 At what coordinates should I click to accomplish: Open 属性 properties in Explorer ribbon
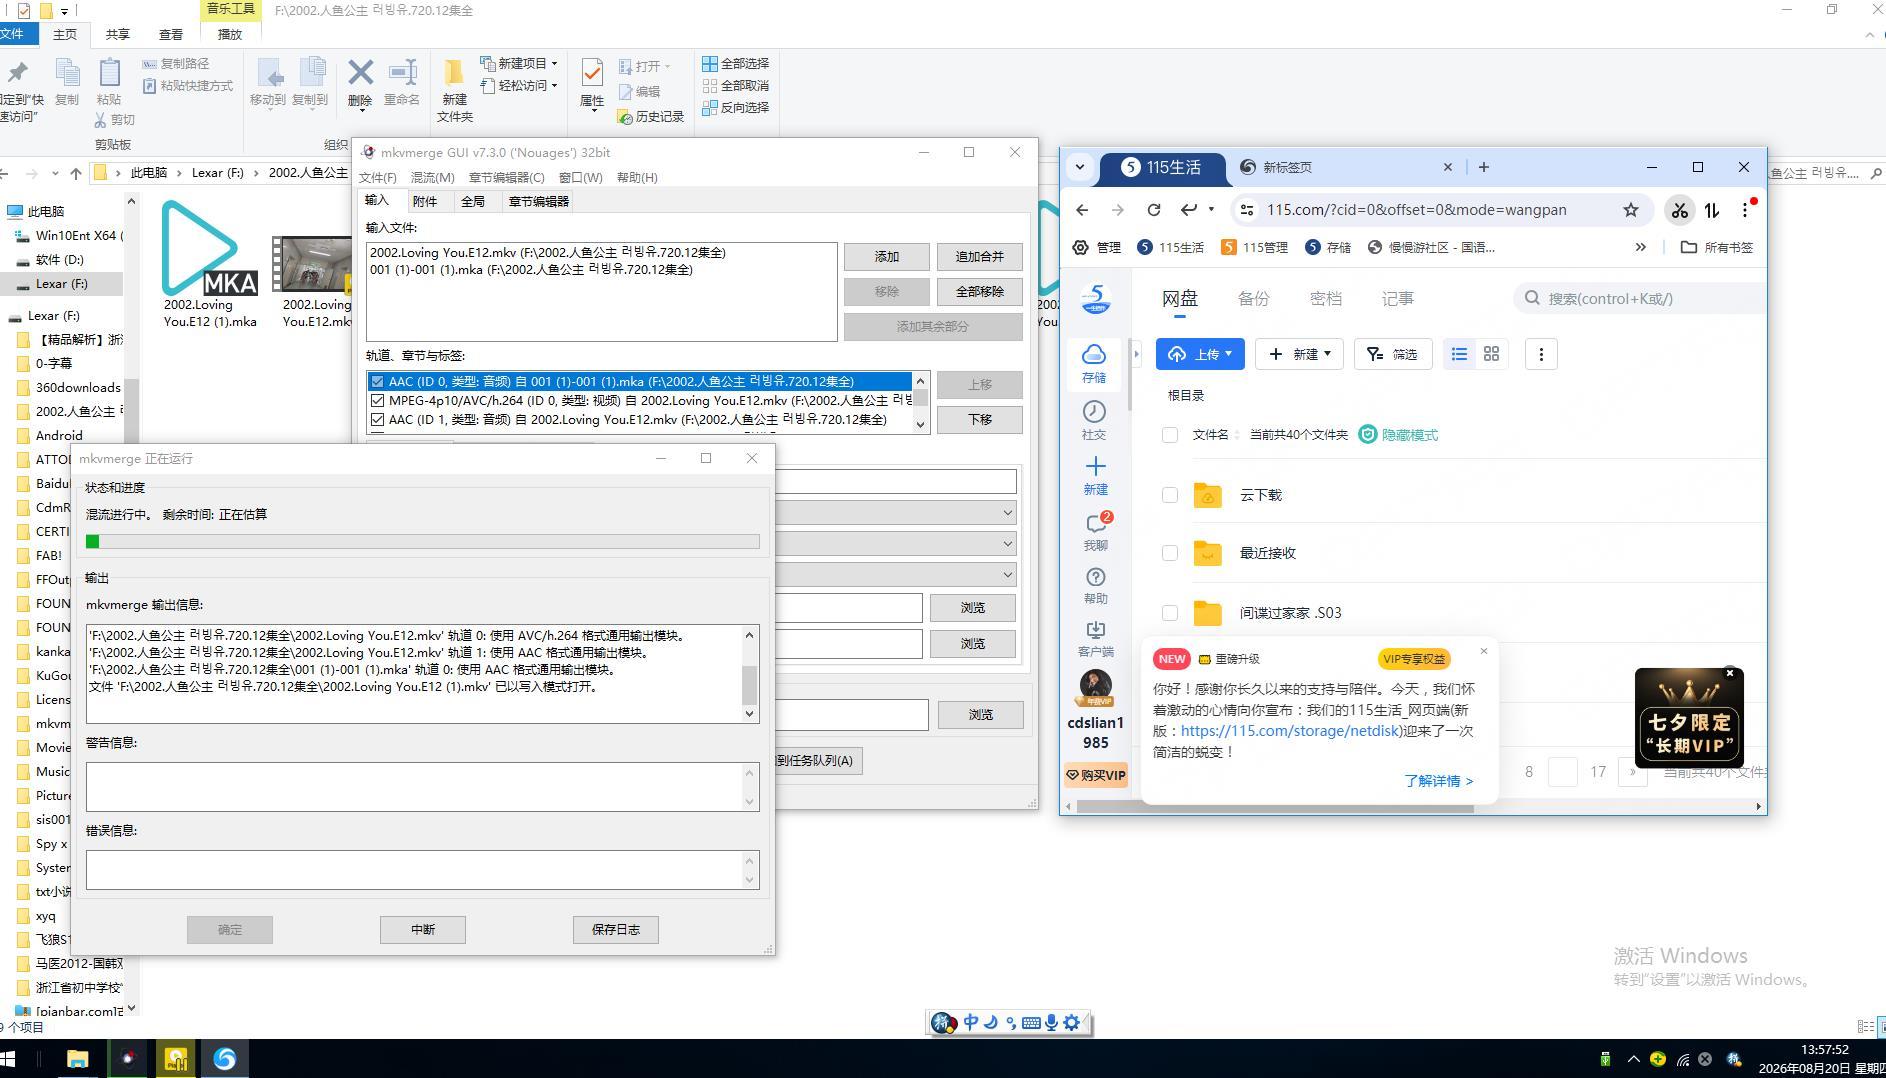pos(592,83)
